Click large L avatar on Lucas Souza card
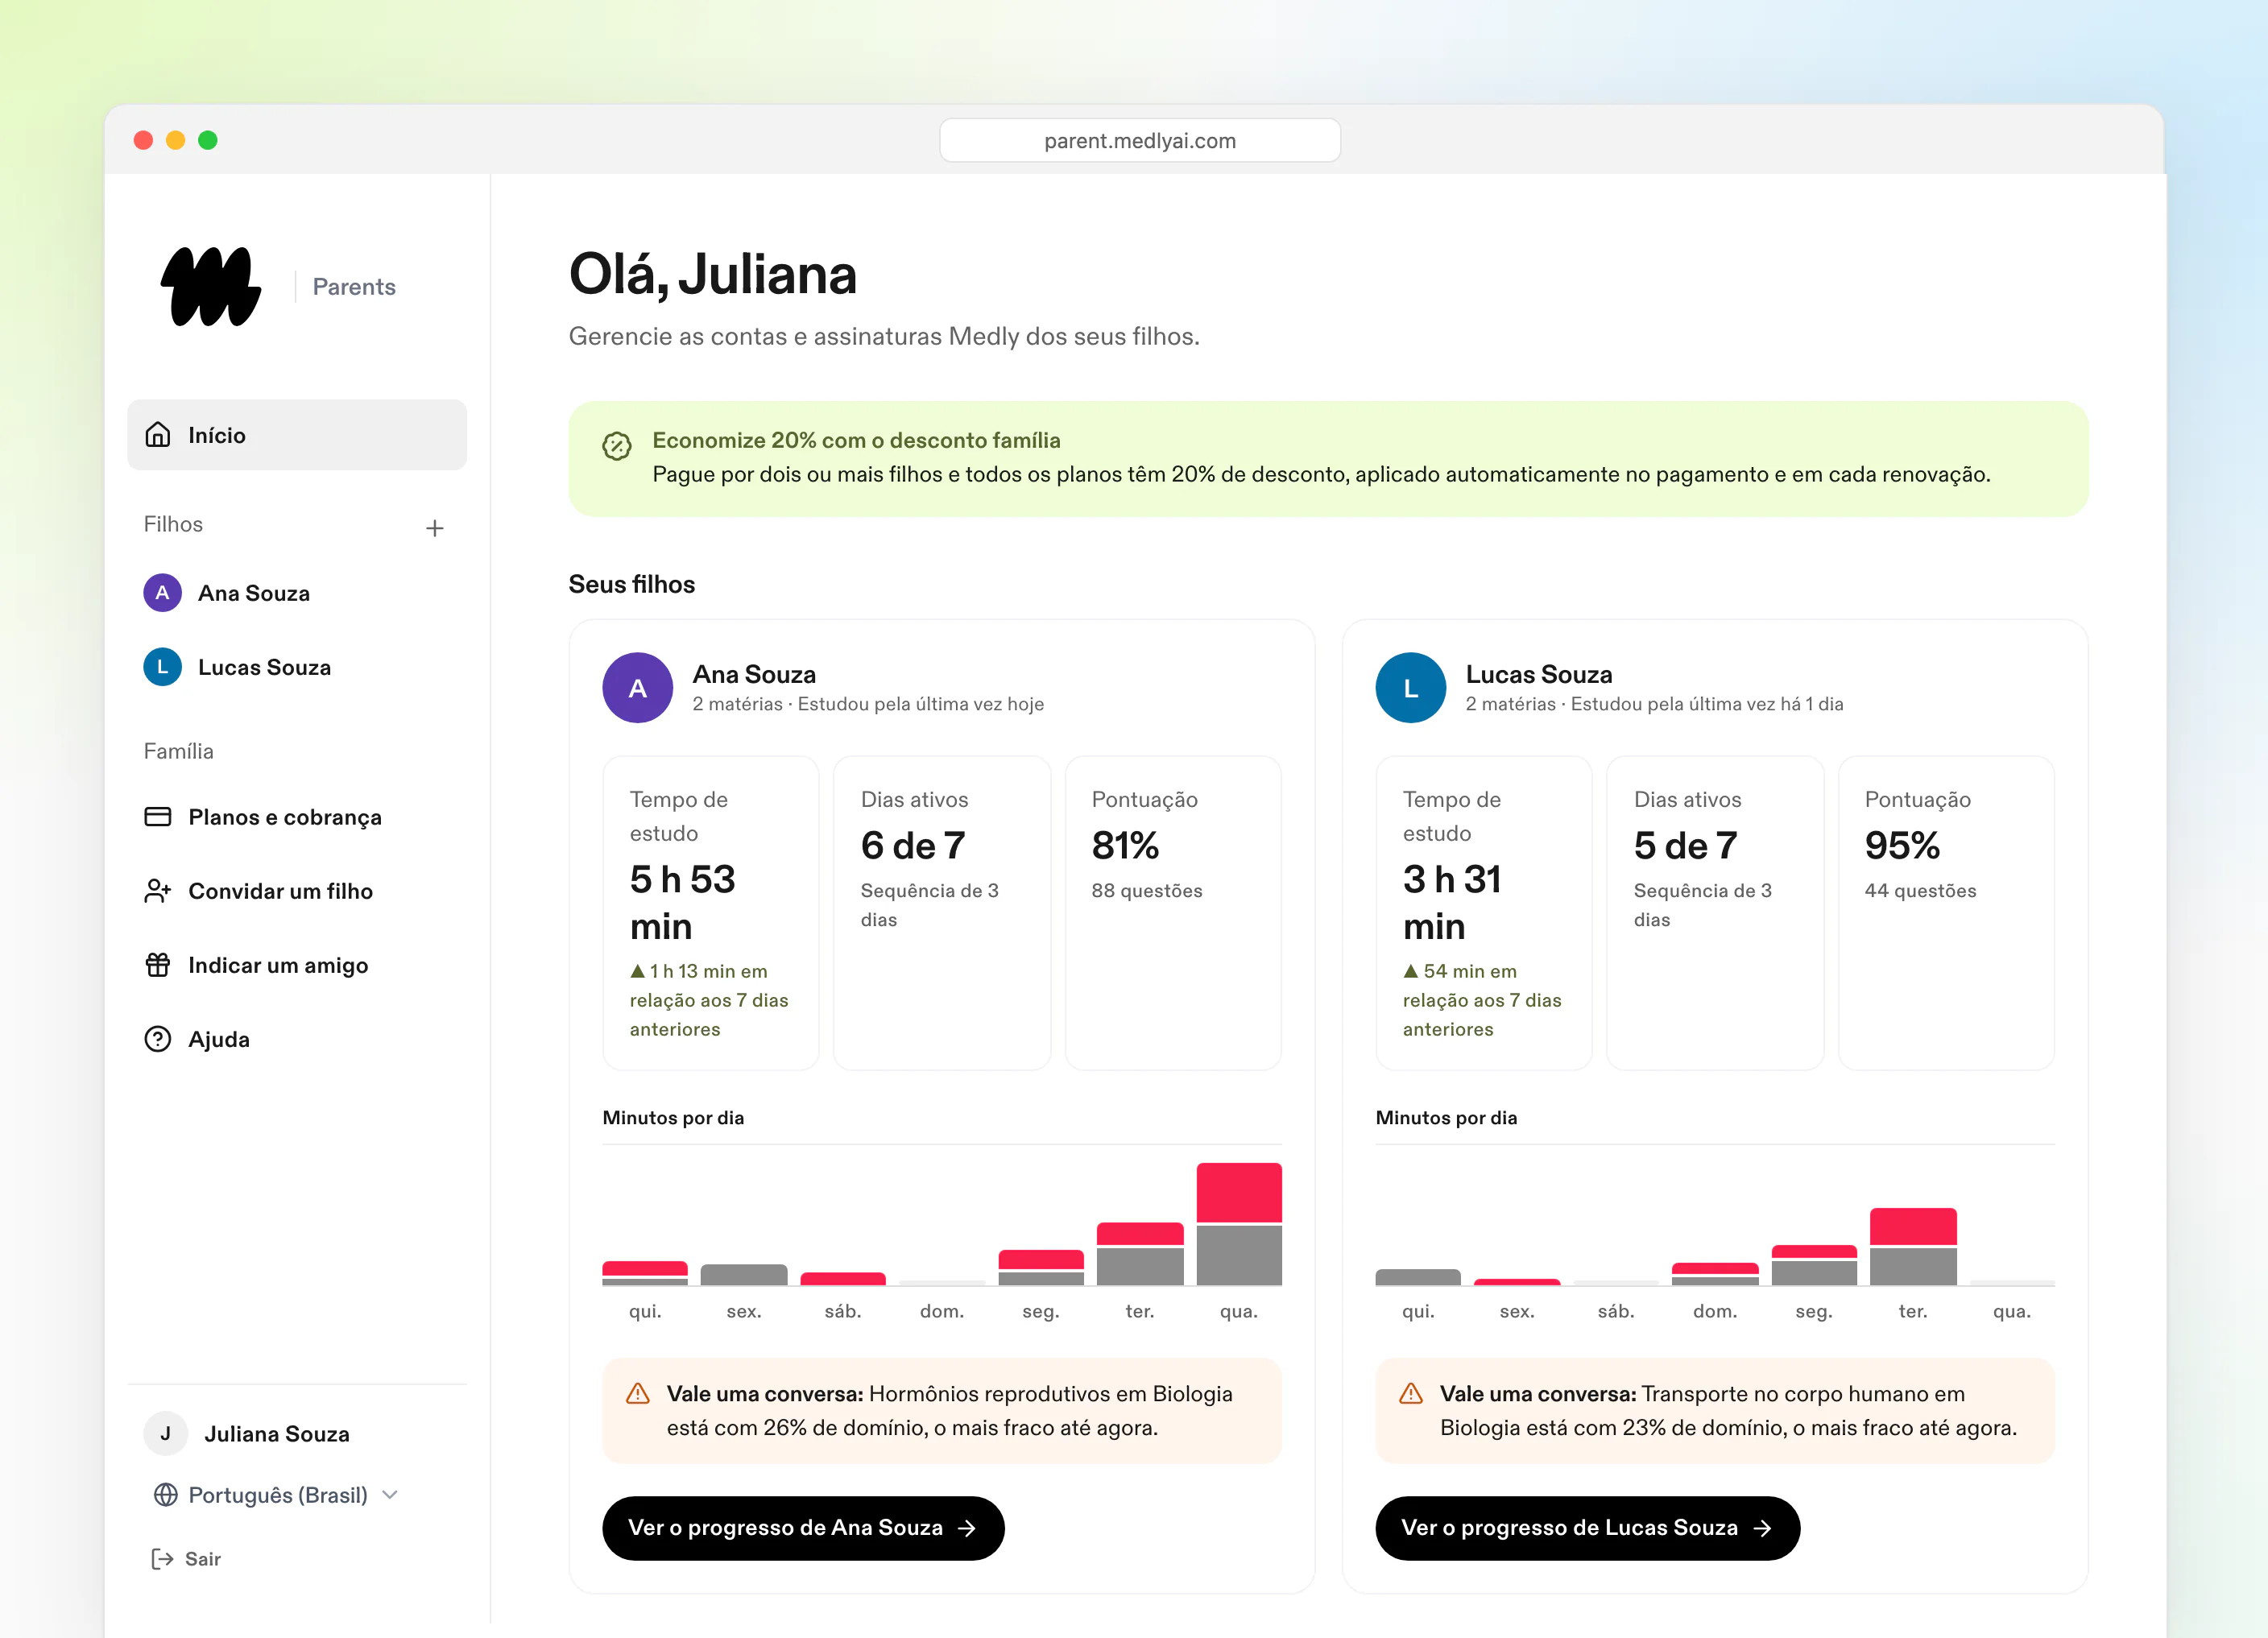Screen dimensions: 2268x1638 point(1411,688)
